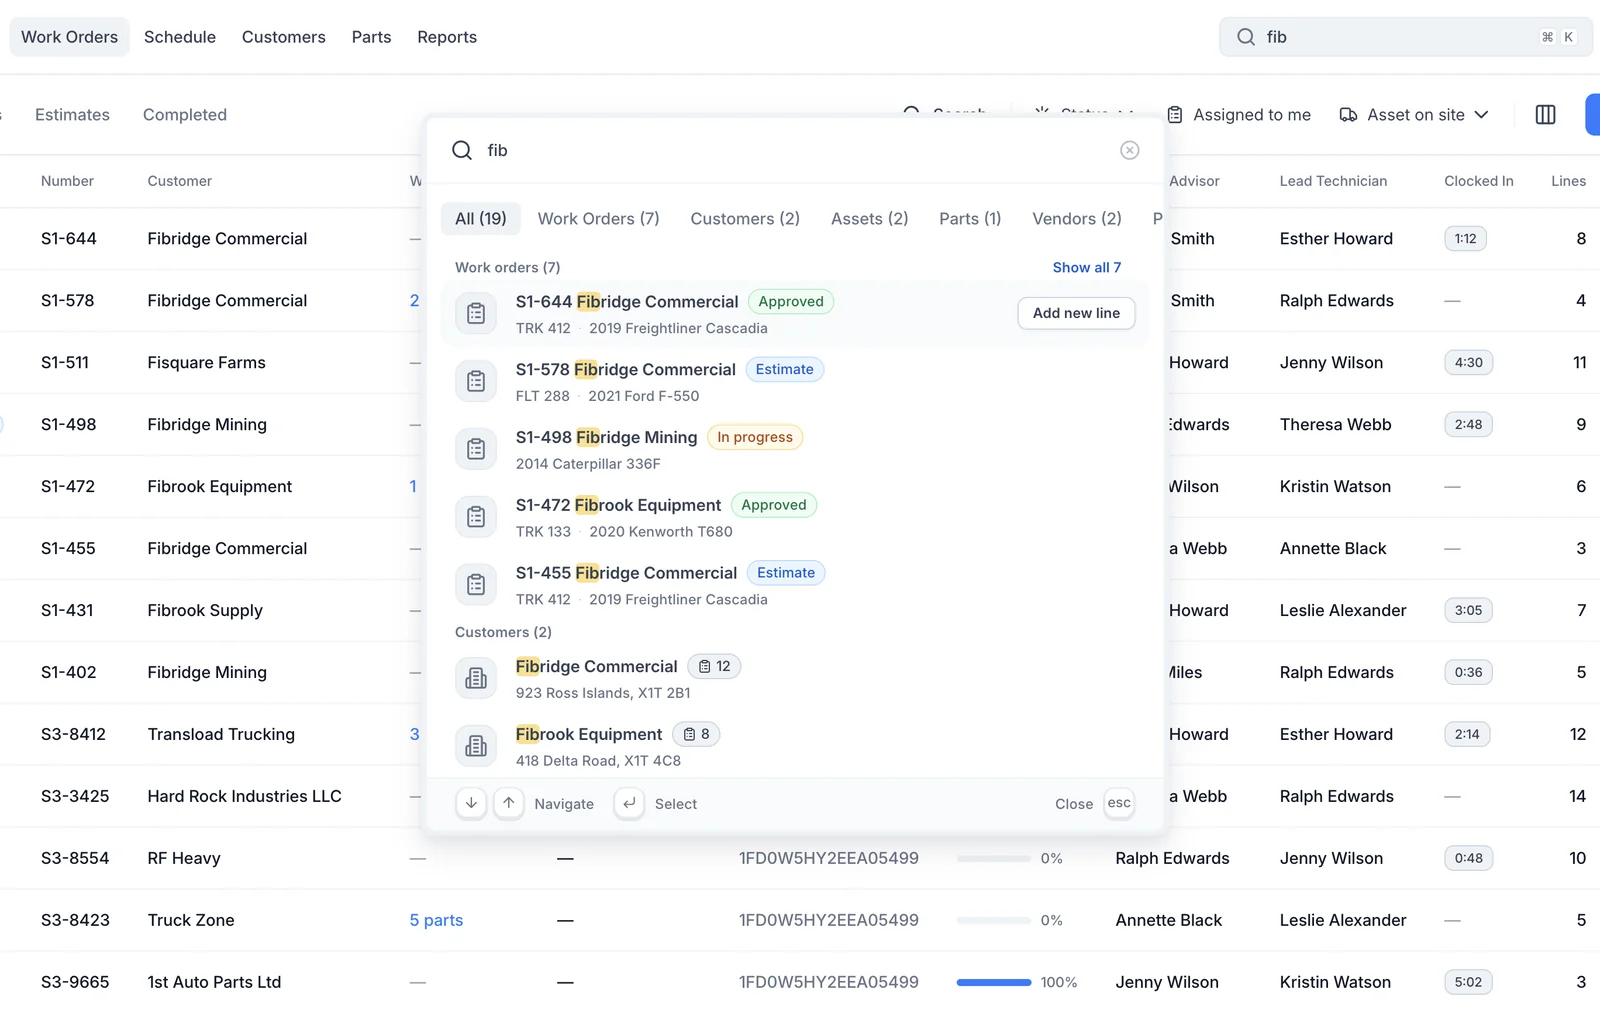Click the ⌘K shortcut badge
Screen dimensions: 1600x1010
1558,37
